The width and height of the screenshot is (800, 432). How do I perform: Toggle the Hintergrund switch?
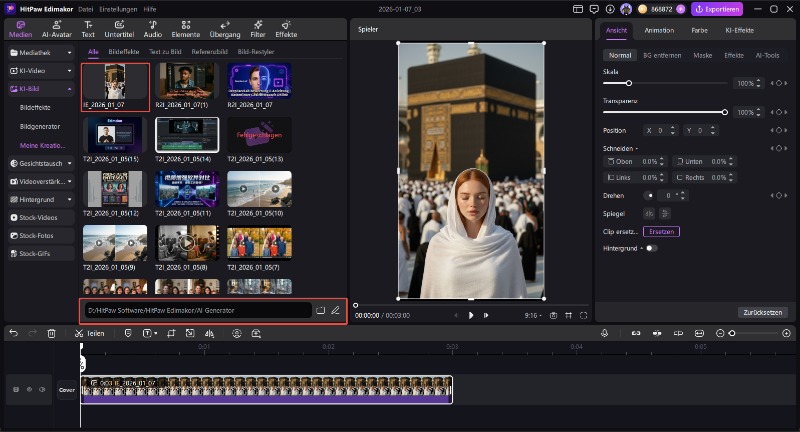pos(652,247)
